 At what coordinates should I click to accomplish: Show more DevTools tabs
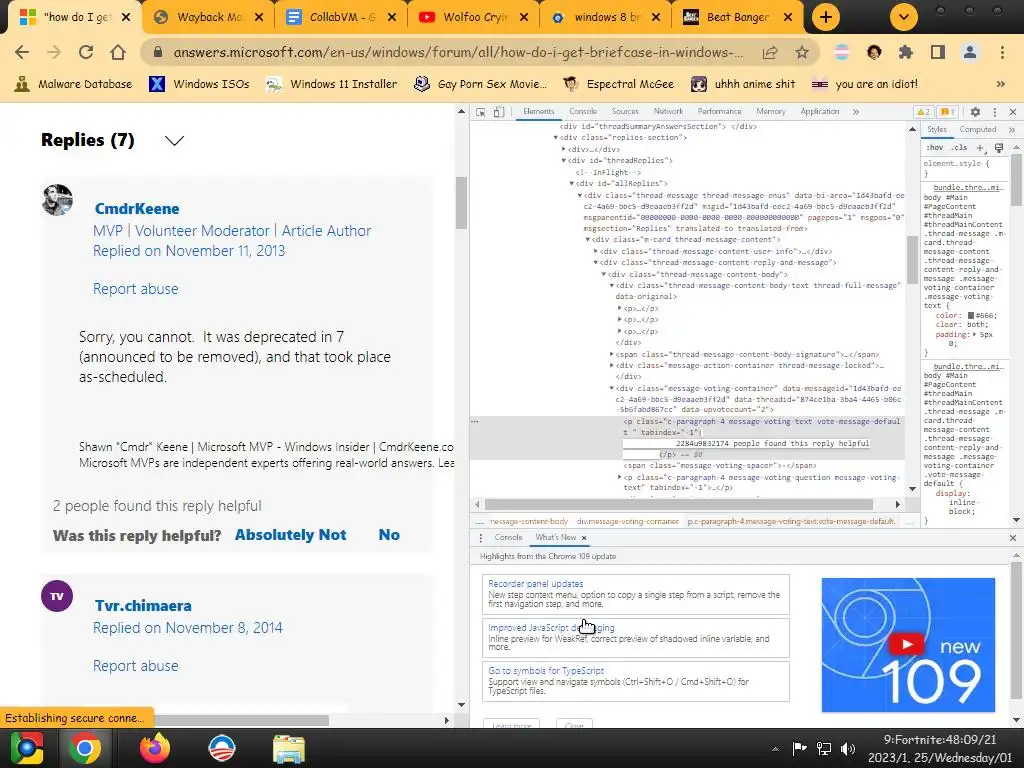[856, 112]
